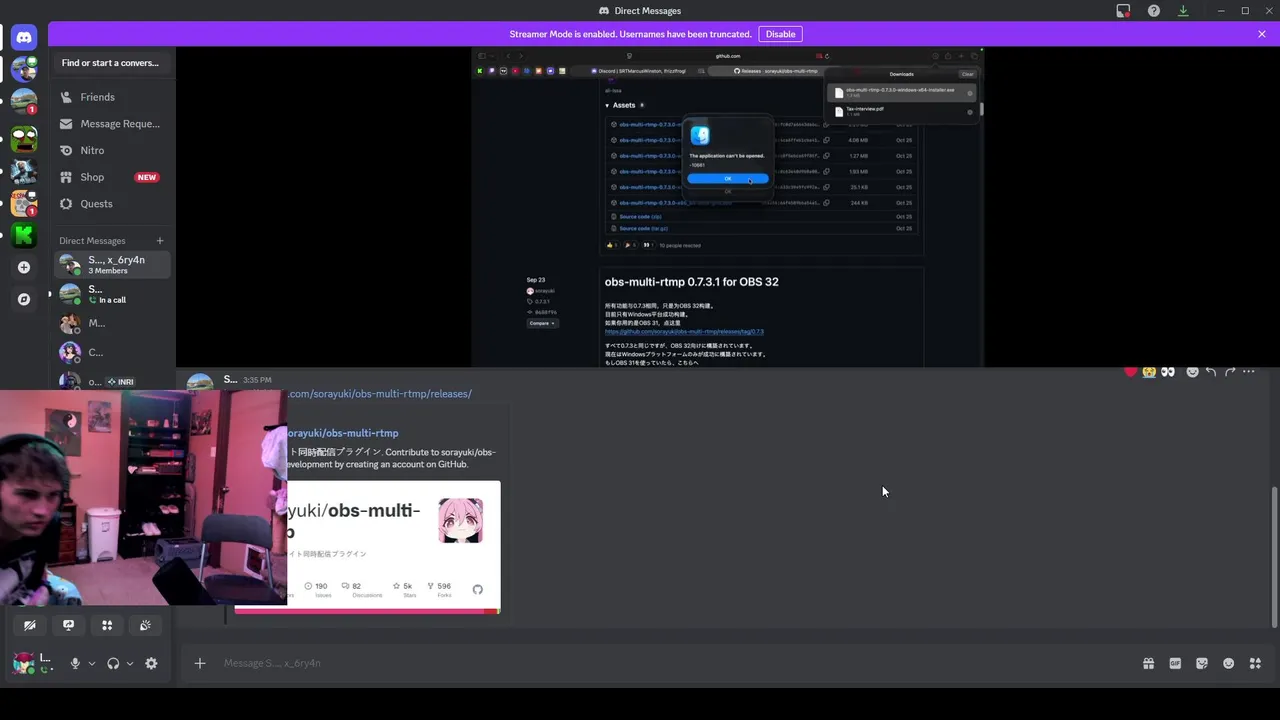Open the sticker picker
Screen dimensions: 1280x720
click(x=1202, y=663)
